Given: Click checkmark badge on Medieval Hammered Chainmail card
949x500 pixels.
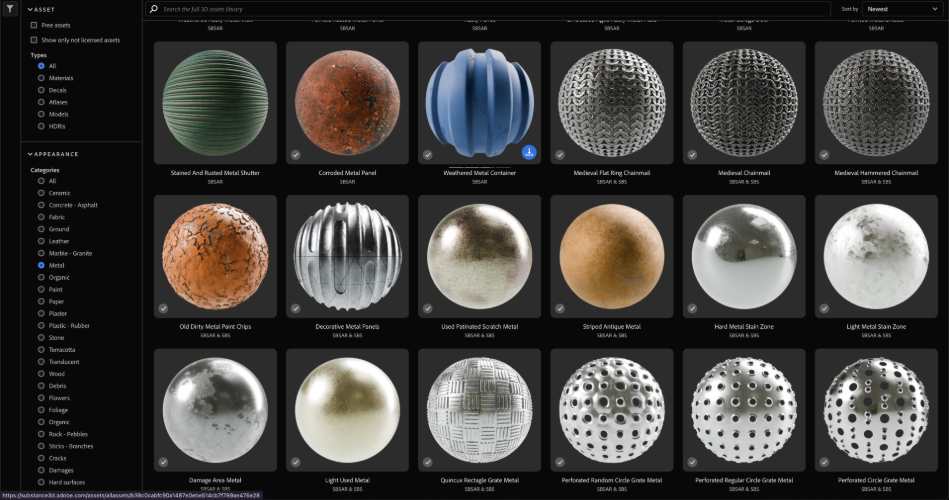Looking at the screenshot, I should 824,155.
